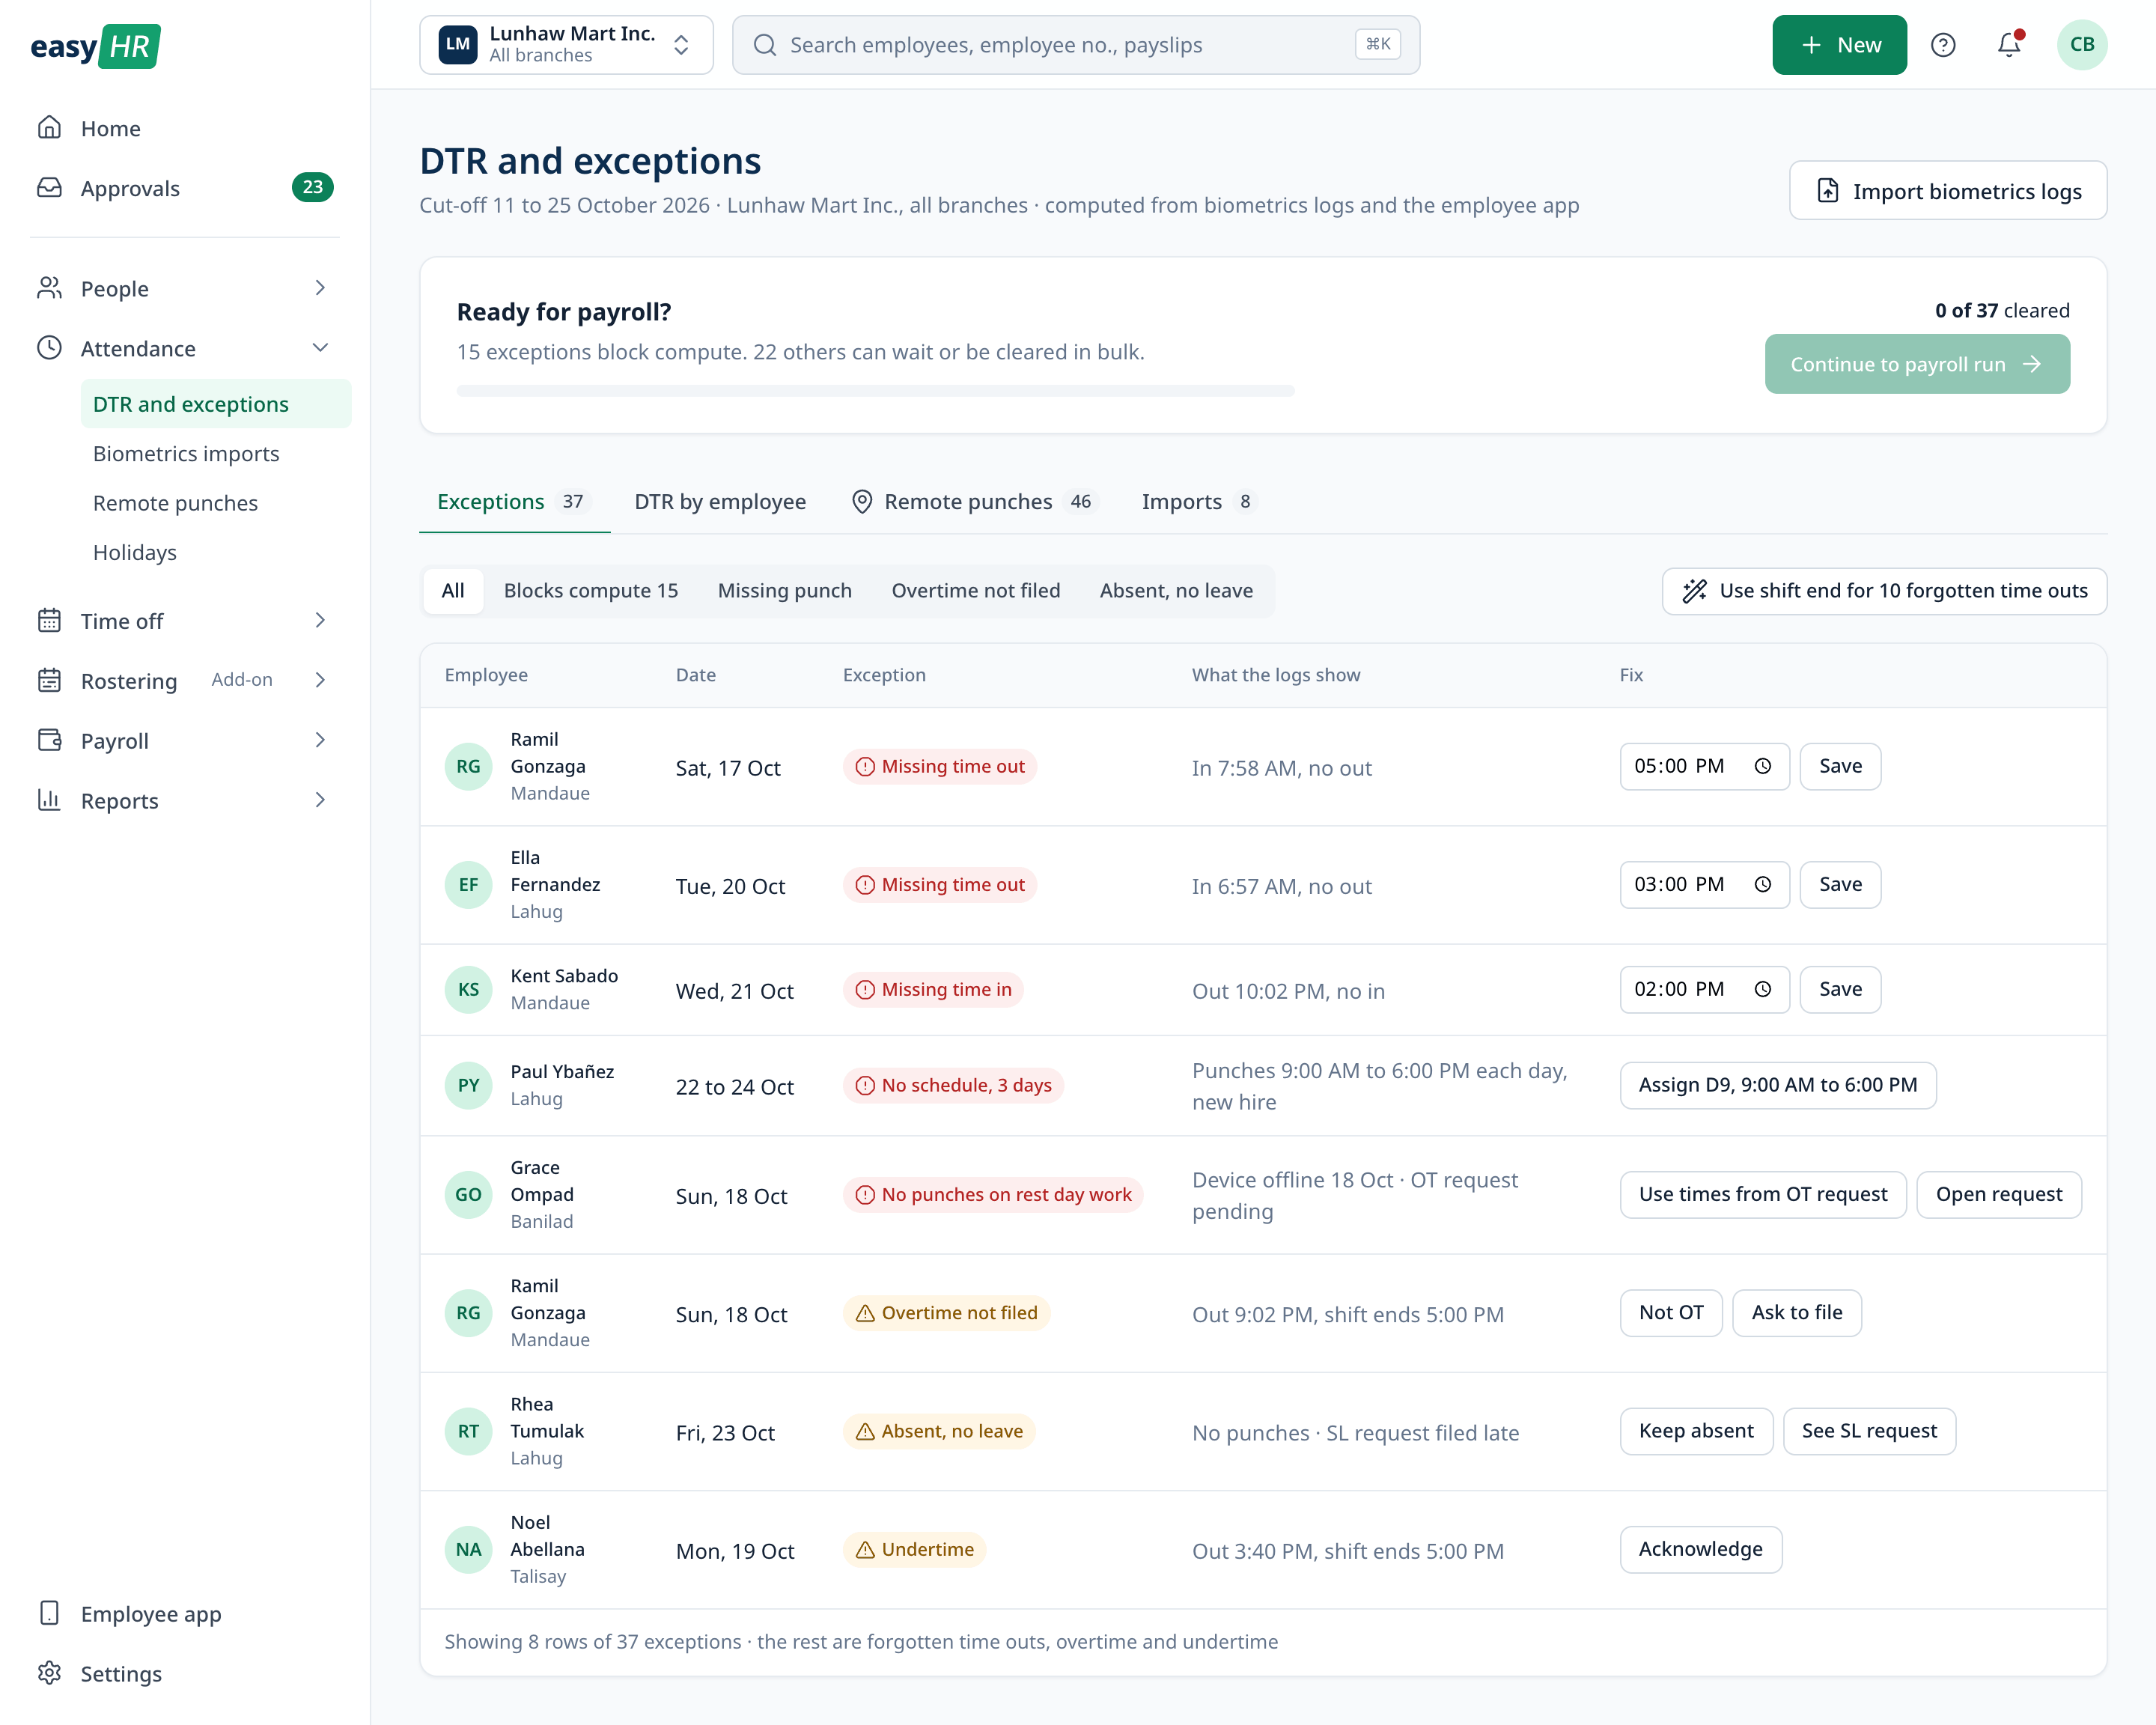Use shift end for 10 forgotten time outs

tap(1884, 591)
